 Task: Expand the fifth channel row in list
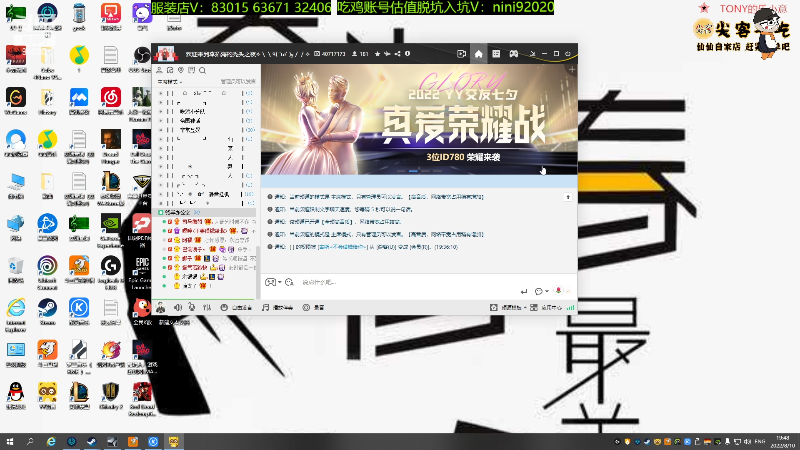coord(161,130)
